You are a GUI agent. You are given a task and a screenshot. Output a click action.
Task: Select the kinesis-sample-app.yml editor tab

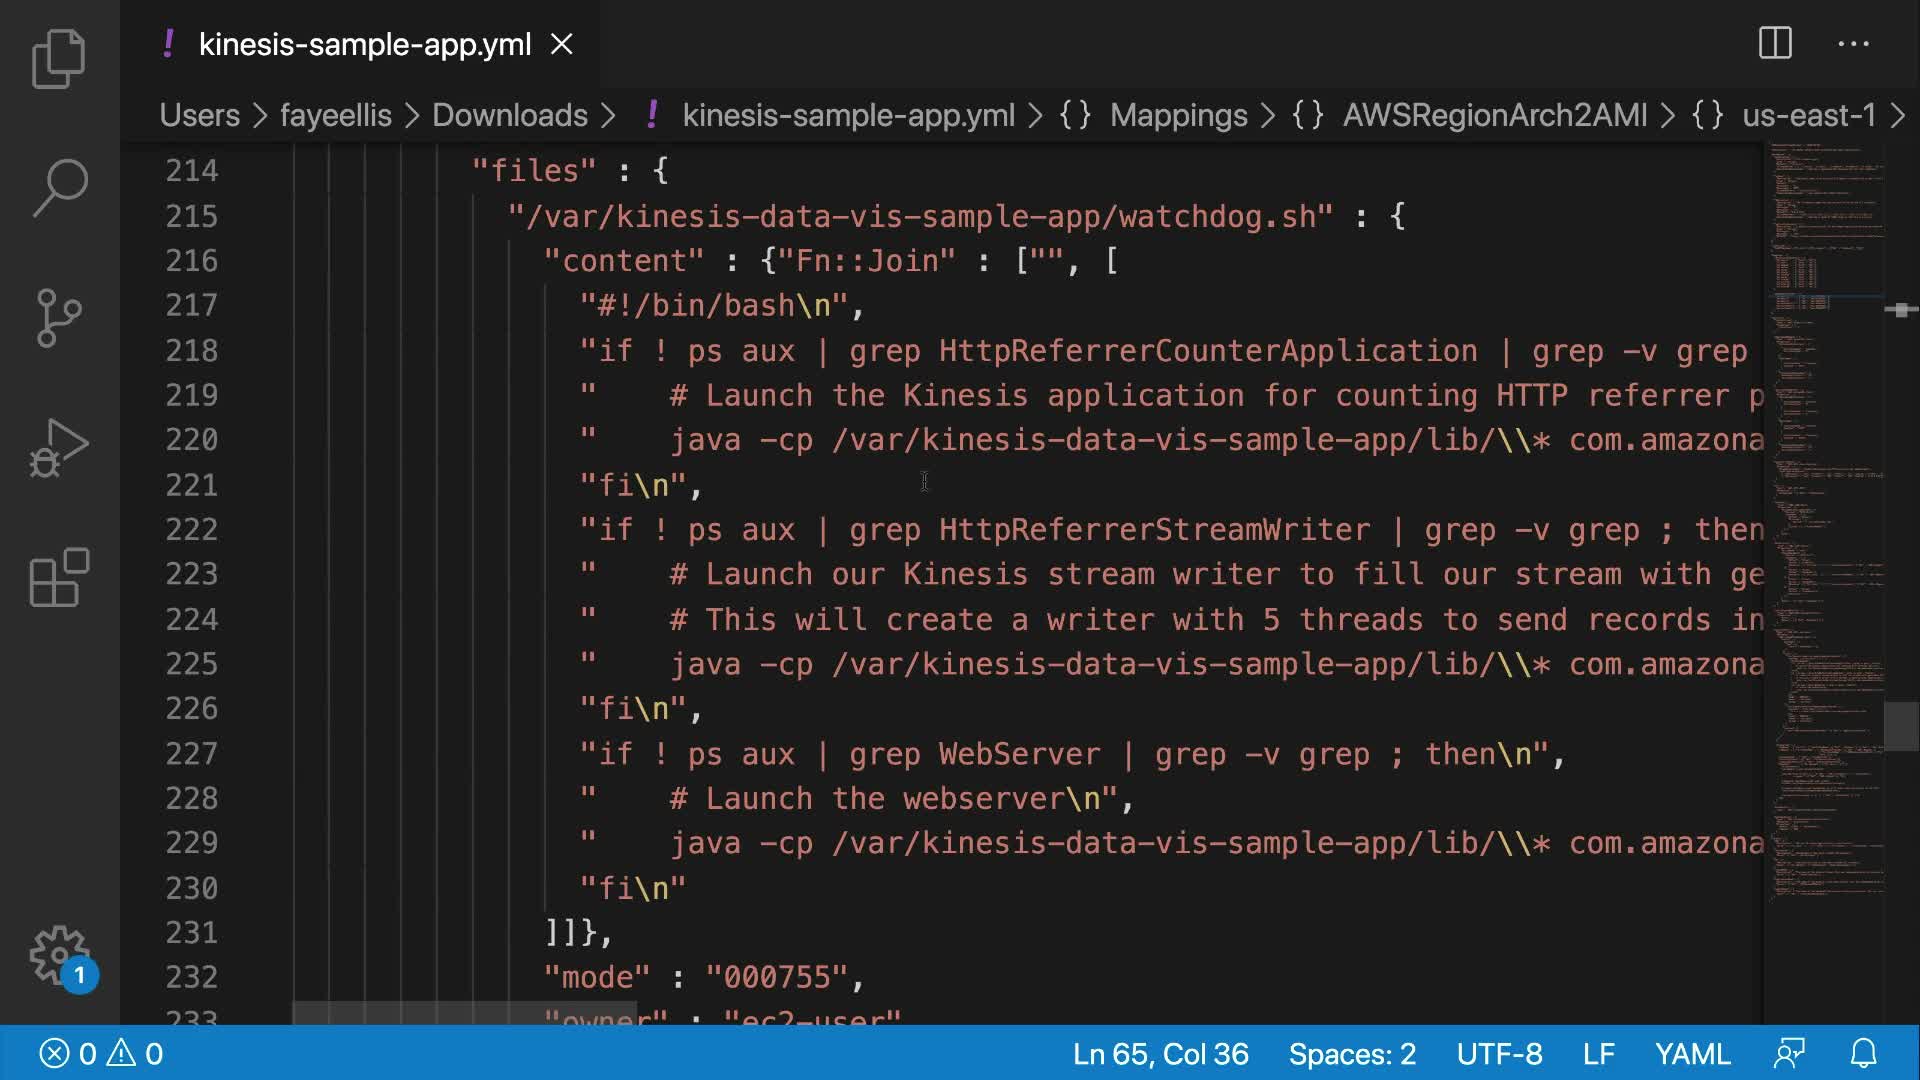[x=364, y=44]
